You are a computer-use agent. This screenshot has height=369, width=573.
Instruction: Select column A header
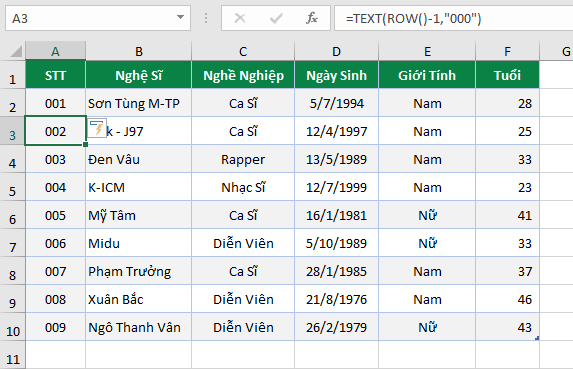tap(56, 52)
